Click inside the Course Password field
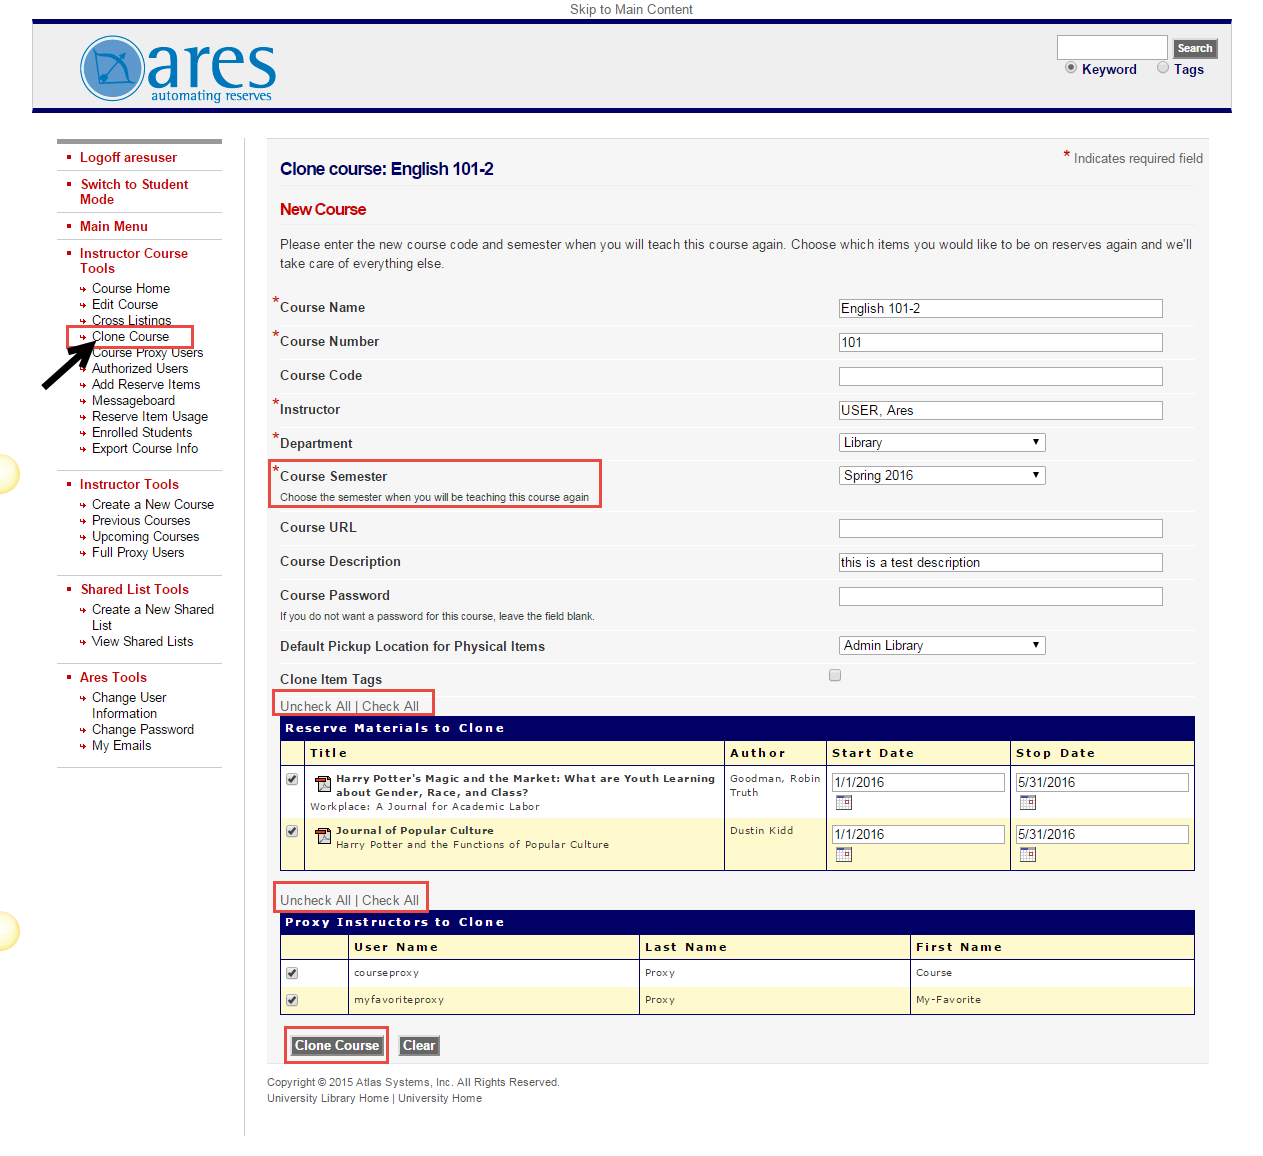 (x=1000, y=595)
